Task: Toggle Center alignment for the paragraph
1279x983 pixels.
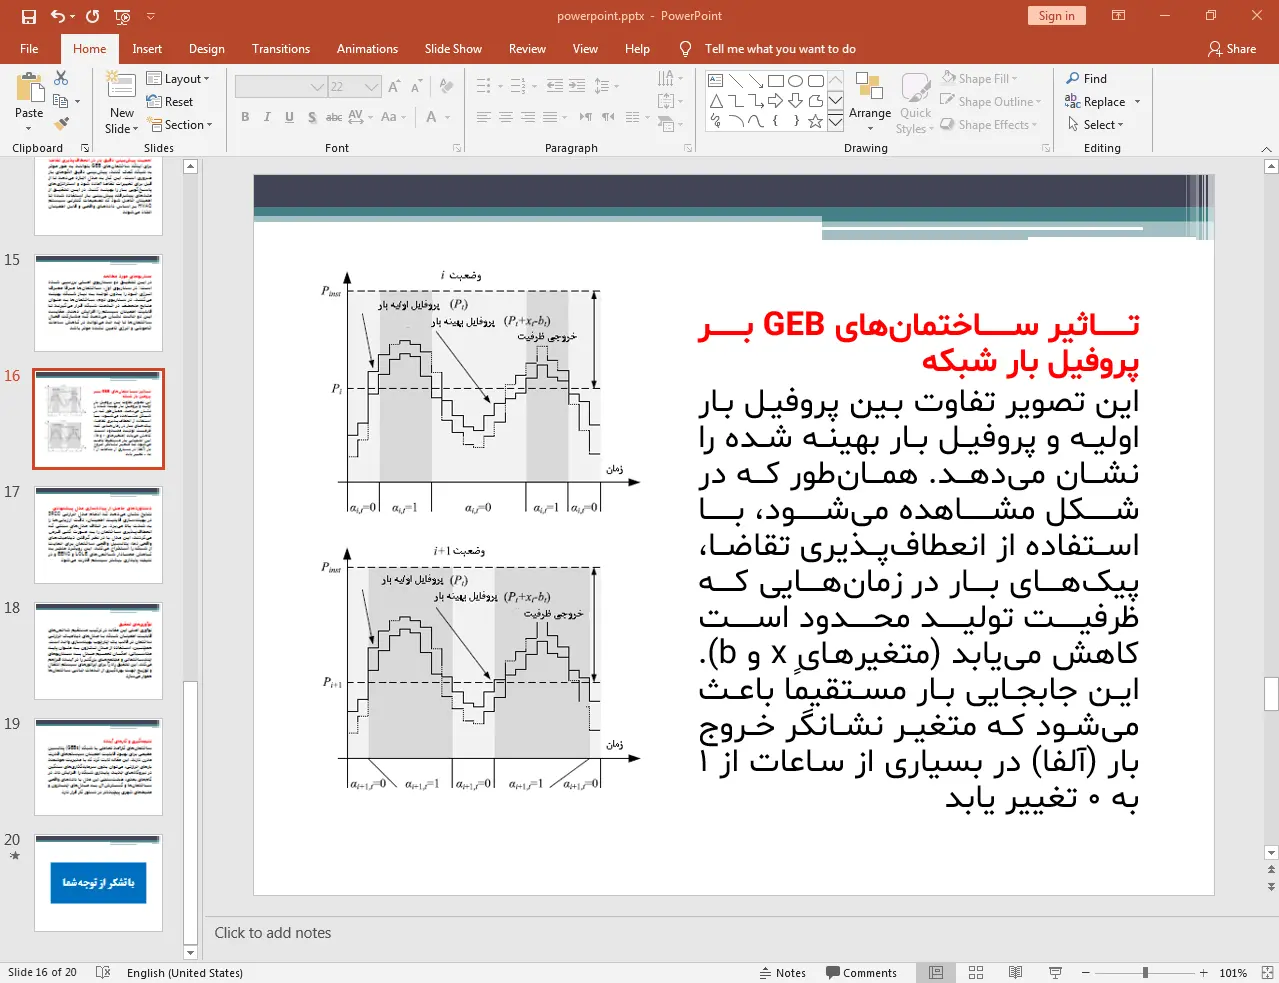Action: coord(506,117)
